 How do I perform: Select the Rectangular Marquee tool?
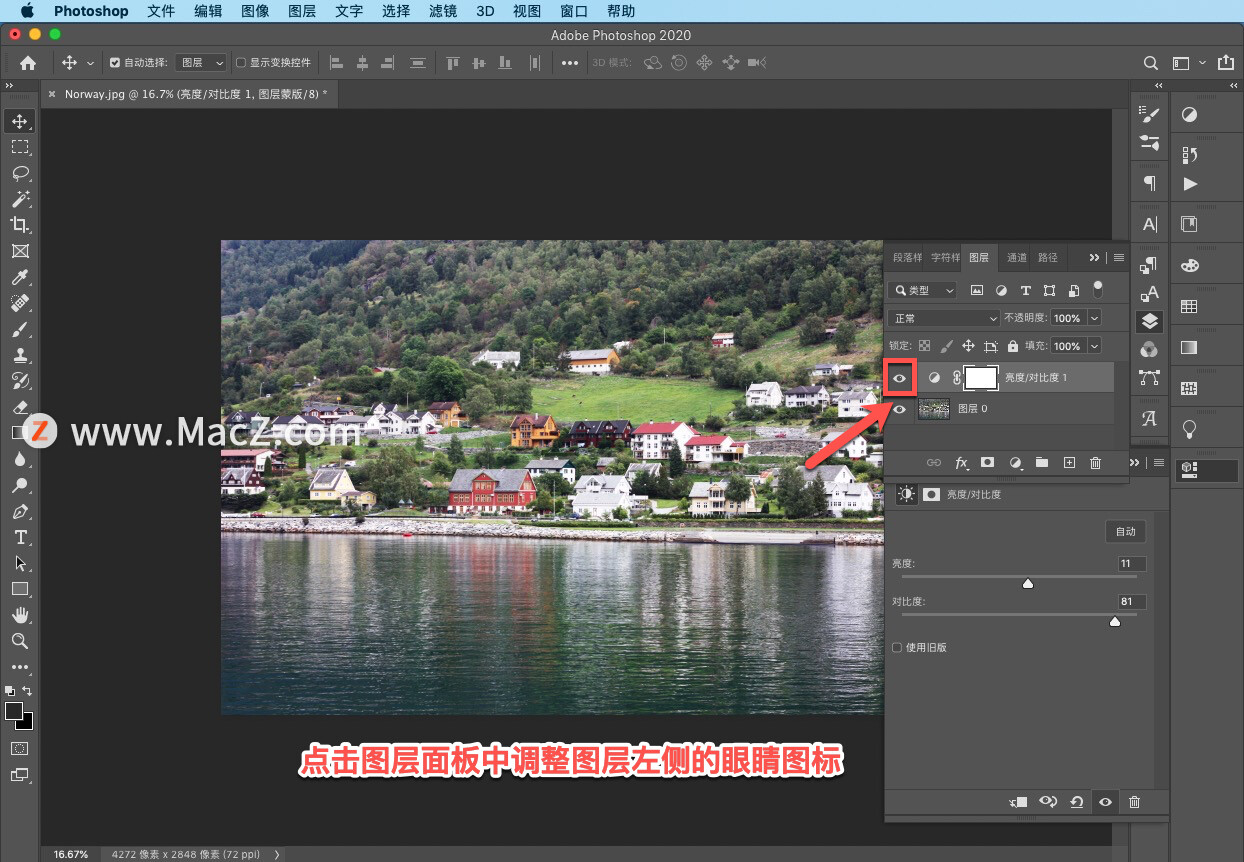[20, 147]
